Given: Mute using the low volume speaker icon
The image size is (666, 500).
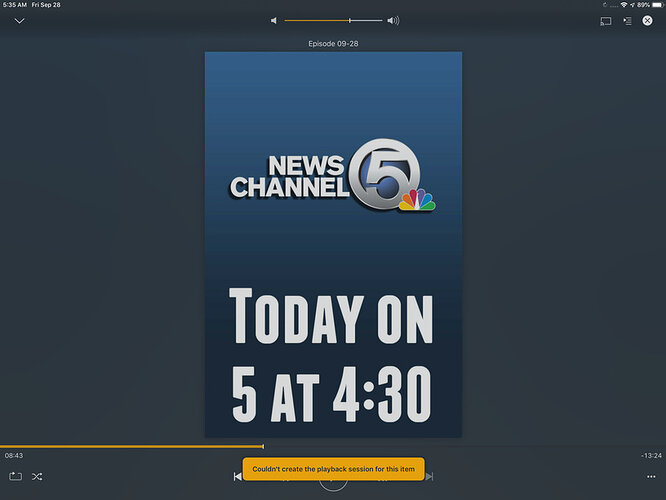Looking at the screenshot, I should coord(274,20).
